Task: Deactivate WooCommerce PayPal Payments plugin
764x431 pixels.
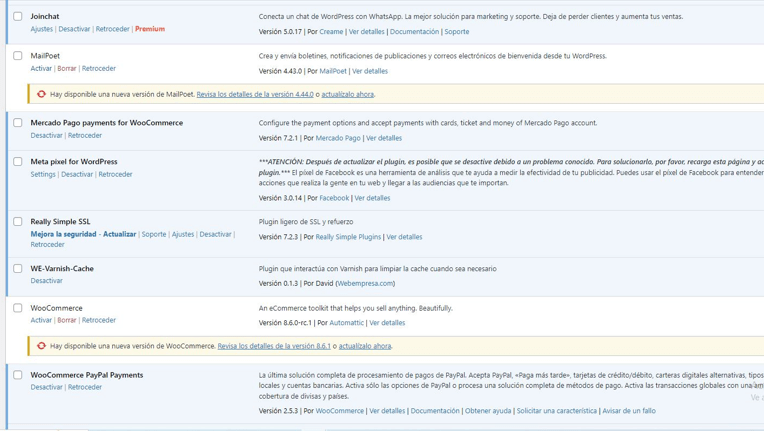Action: click(46, 387)
